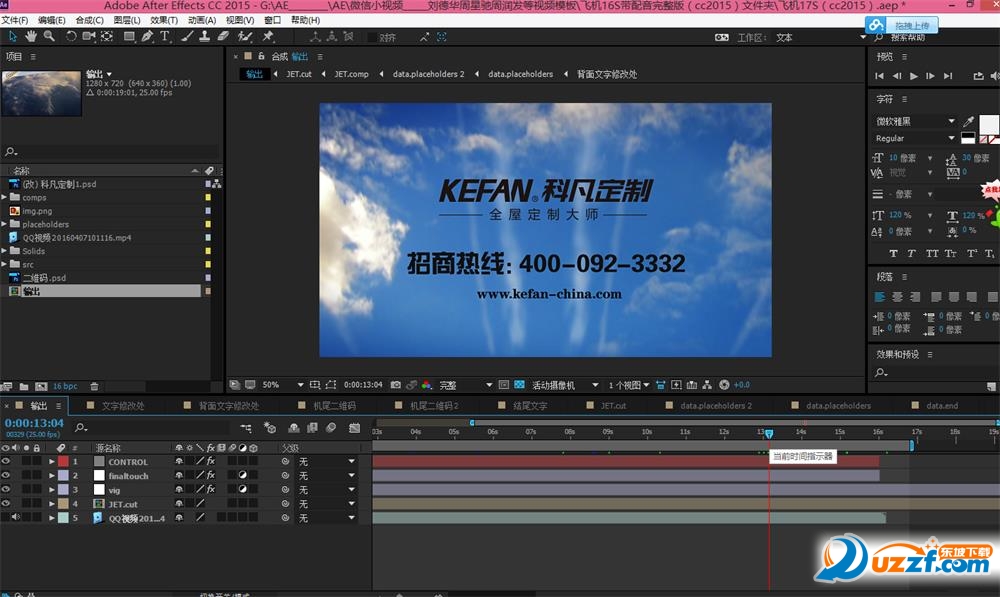Switch to the 文字修改处 timeline tab

coord(122,406)
